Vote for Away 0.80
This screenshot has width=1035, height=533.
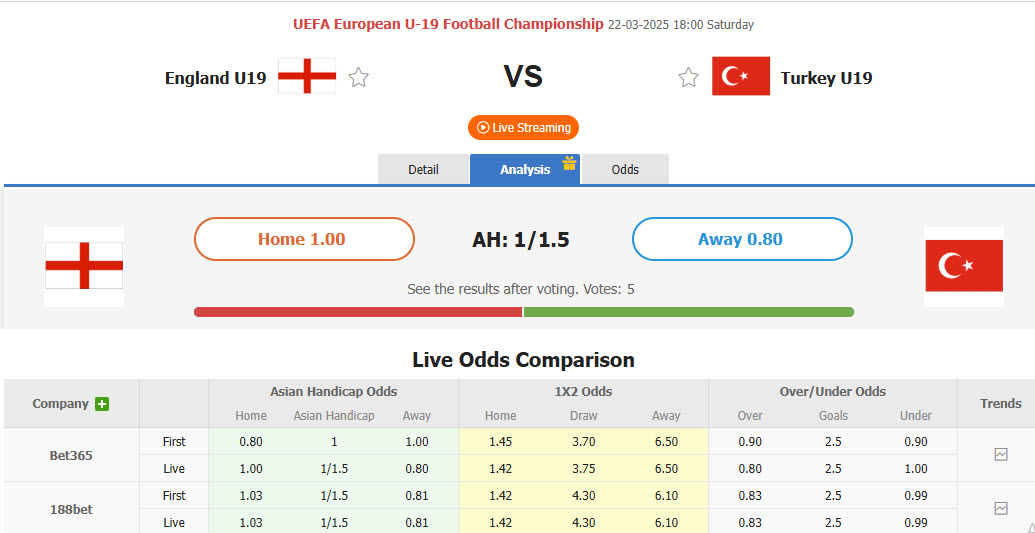pyautogui.click(x=741, y=239)
